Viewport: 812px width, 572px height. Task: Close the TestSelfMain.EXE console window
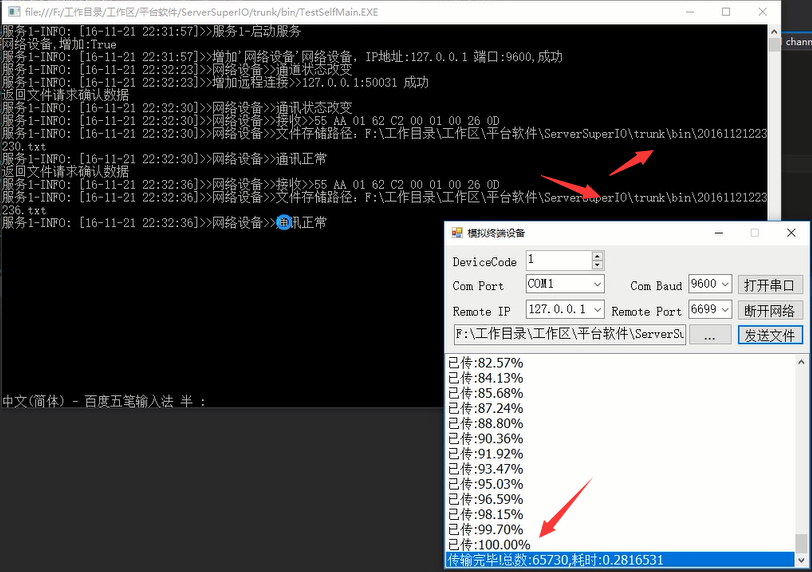[x=763, y=12]
